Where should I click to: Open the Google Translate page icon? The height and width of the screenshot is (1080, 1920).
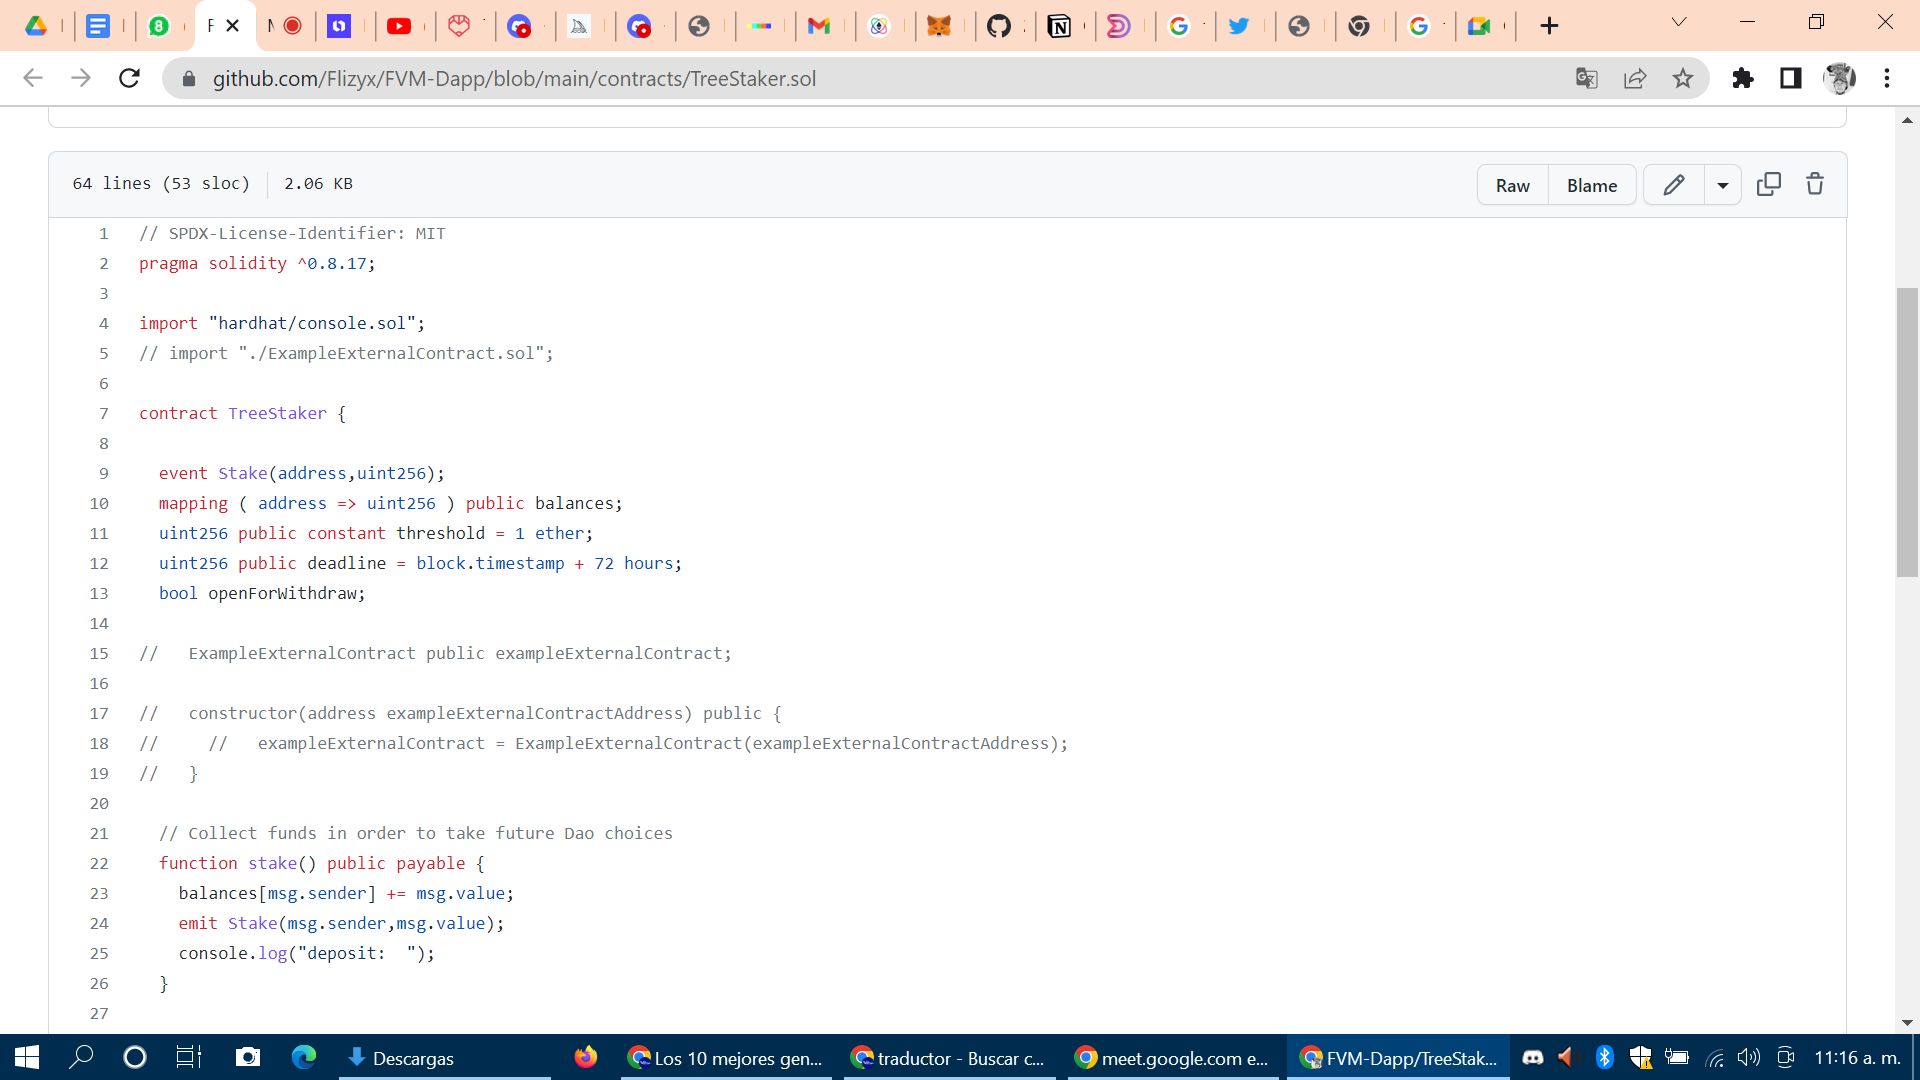tap(1587, 78)
